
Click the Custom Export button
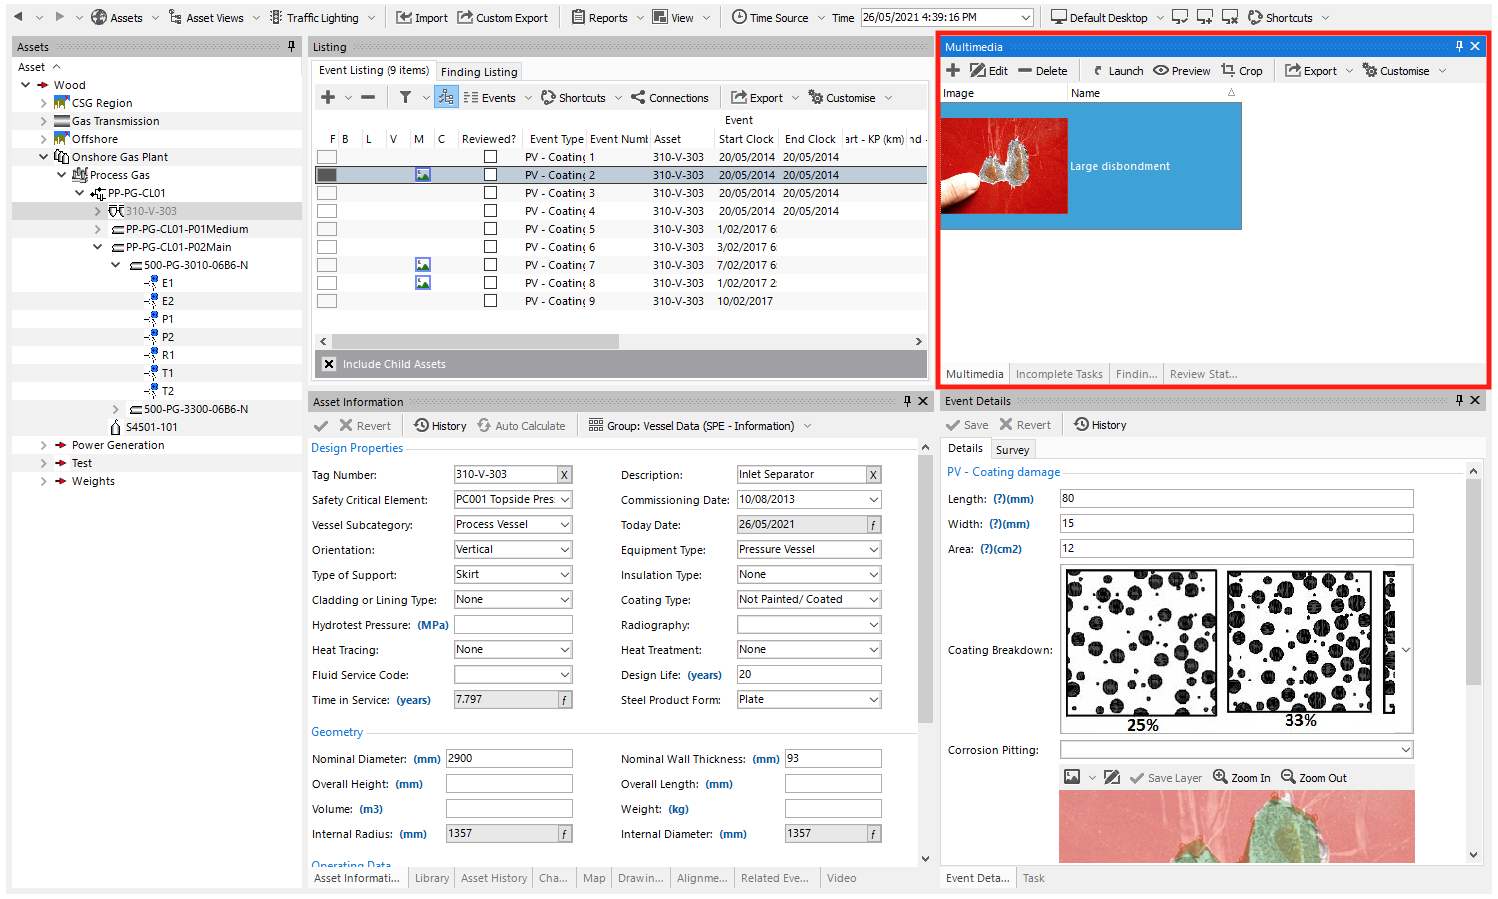[x=503, y=18]
